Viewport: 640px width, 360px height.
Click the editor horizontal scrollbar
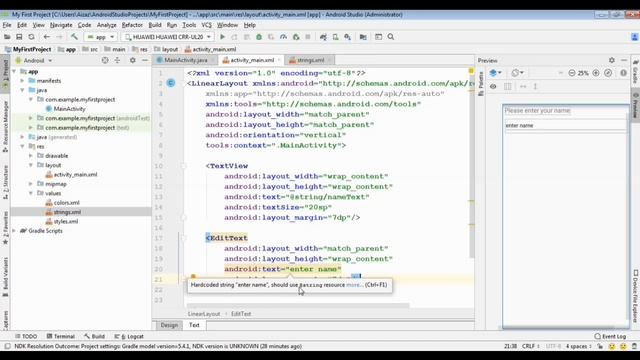tap(298, 305)
